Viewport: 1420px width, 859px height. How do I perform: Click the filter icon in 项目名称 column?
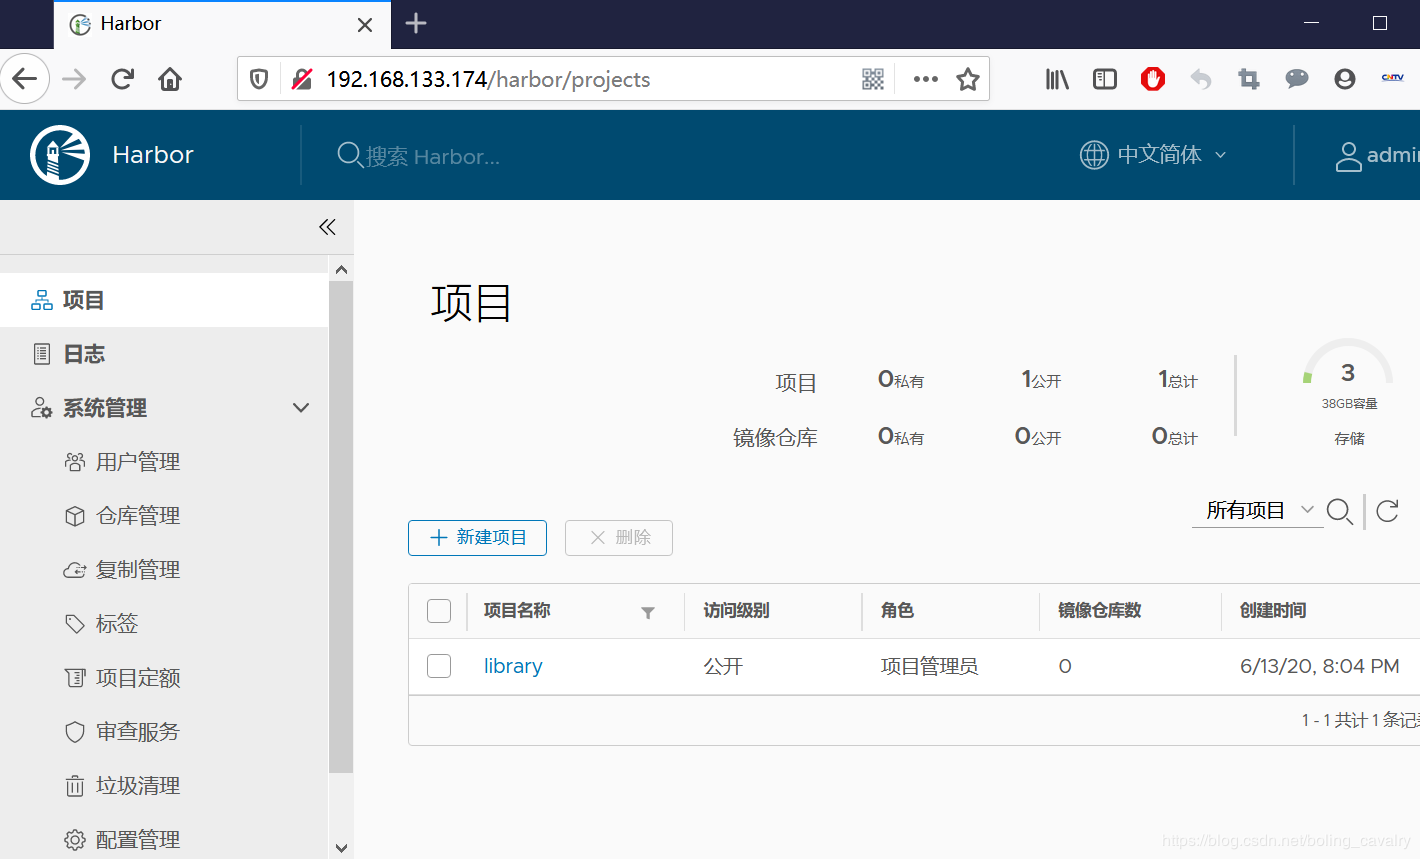[648, 612]
